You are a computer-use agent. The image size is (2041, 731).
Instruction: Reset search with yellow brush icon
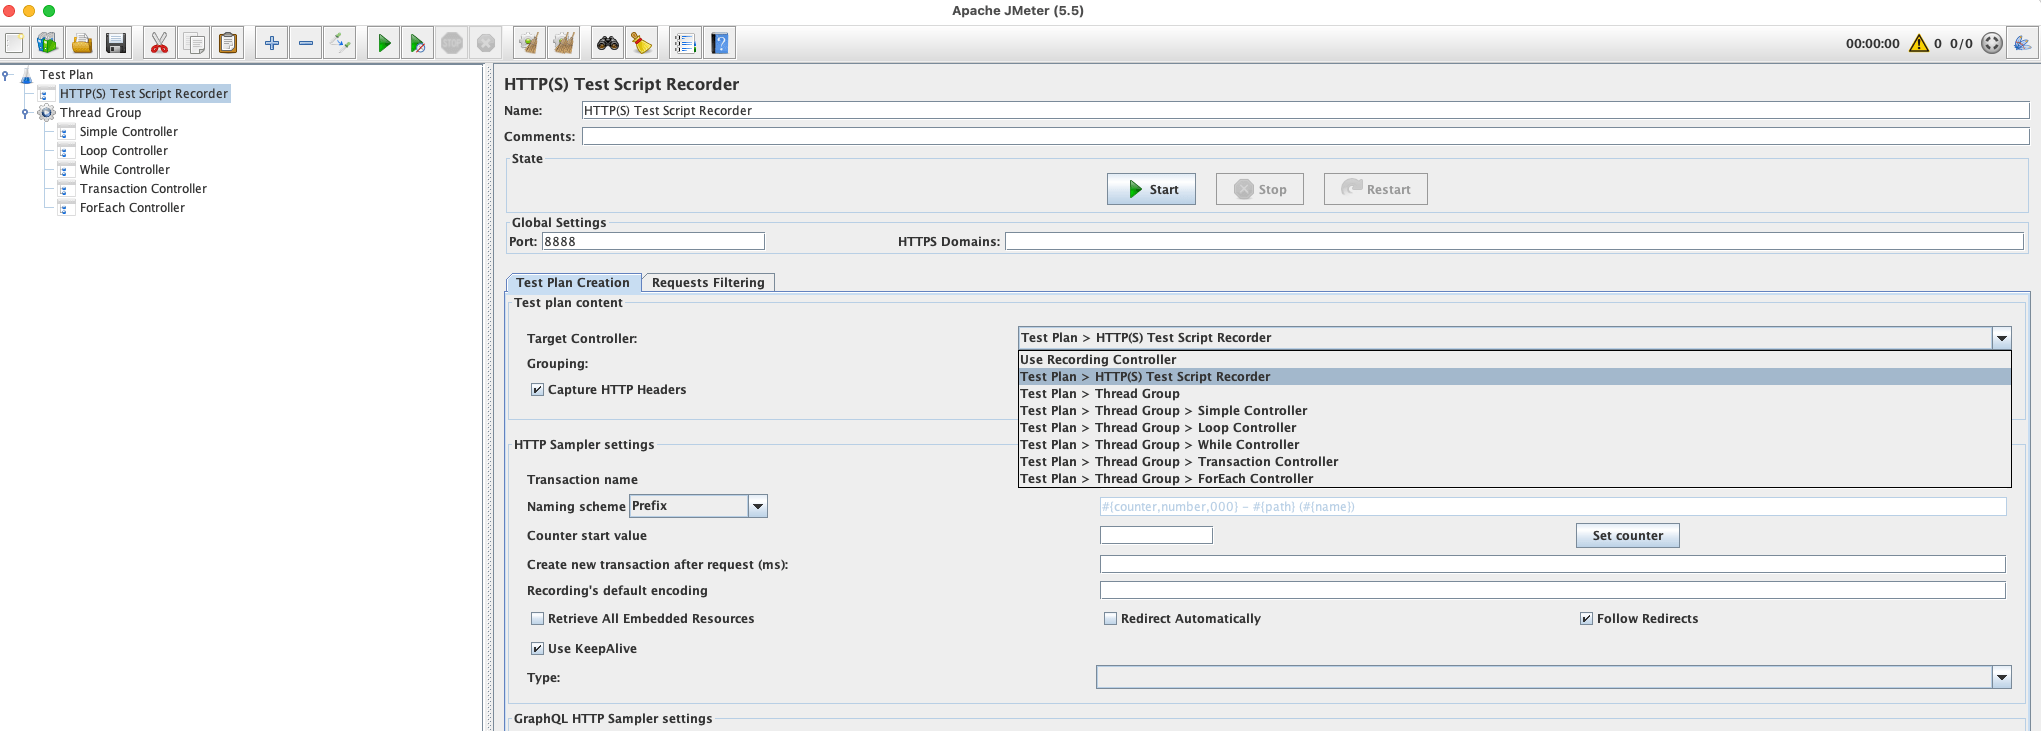click(641, 43)
